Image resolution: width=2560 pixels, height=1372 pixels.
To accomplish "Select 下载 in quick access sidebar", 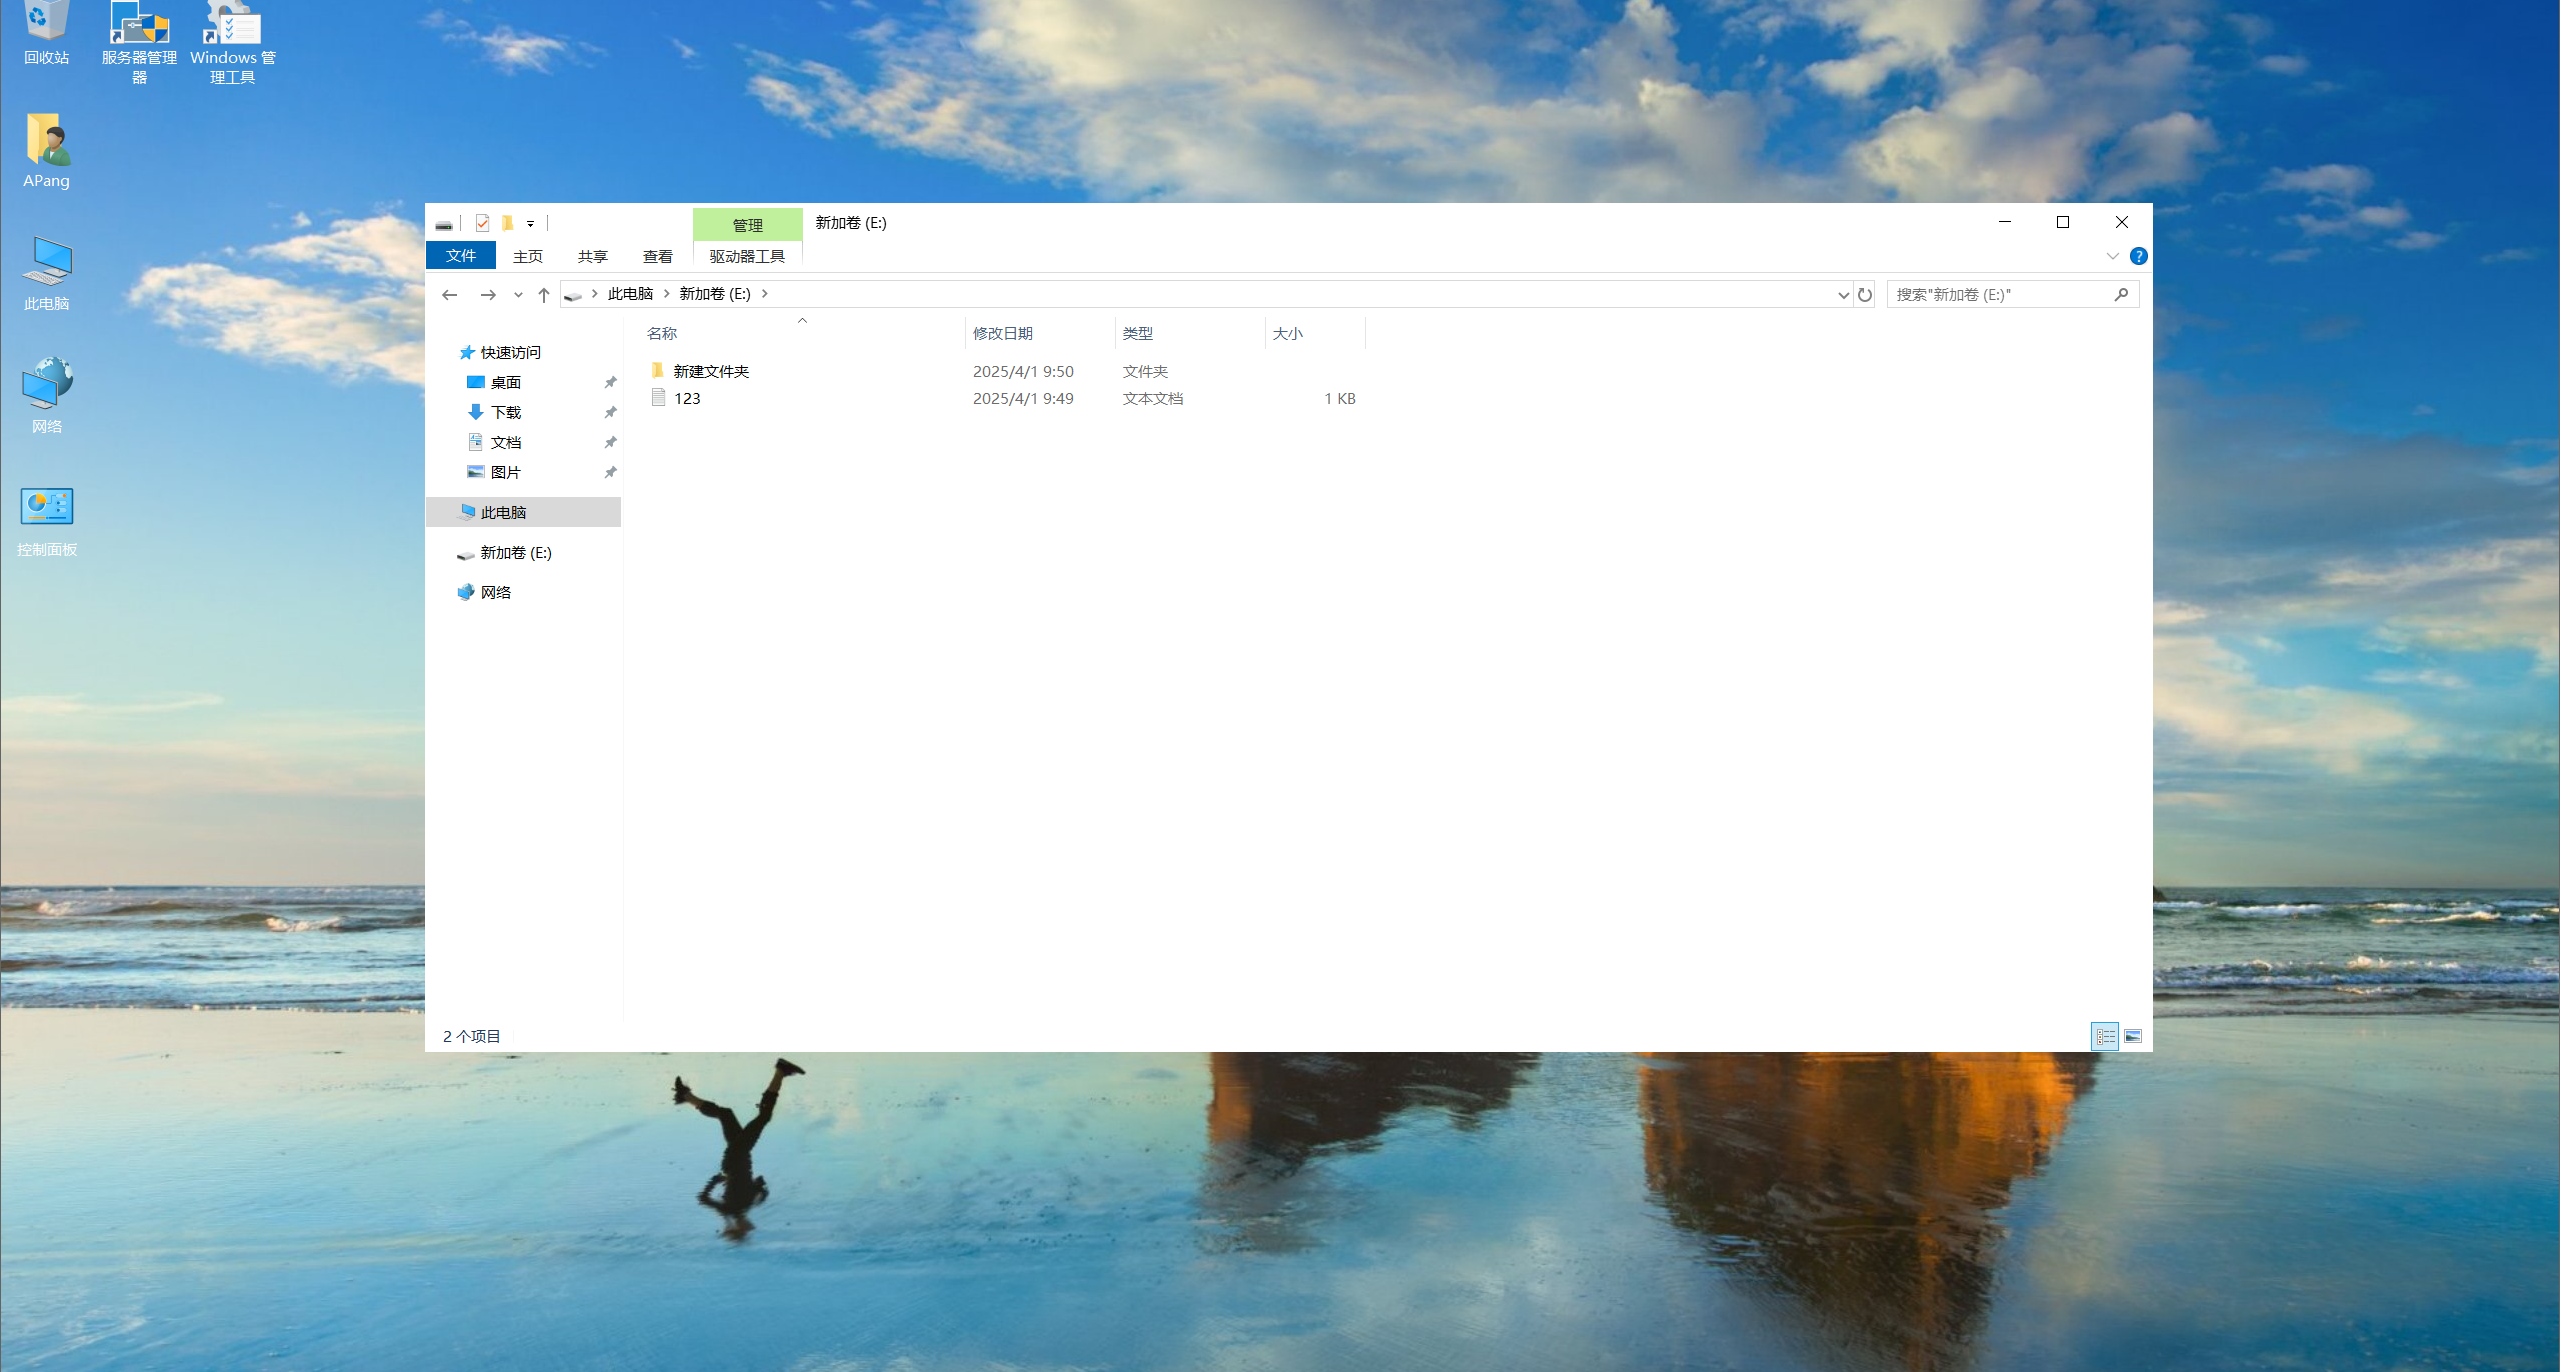I will 506,412.
